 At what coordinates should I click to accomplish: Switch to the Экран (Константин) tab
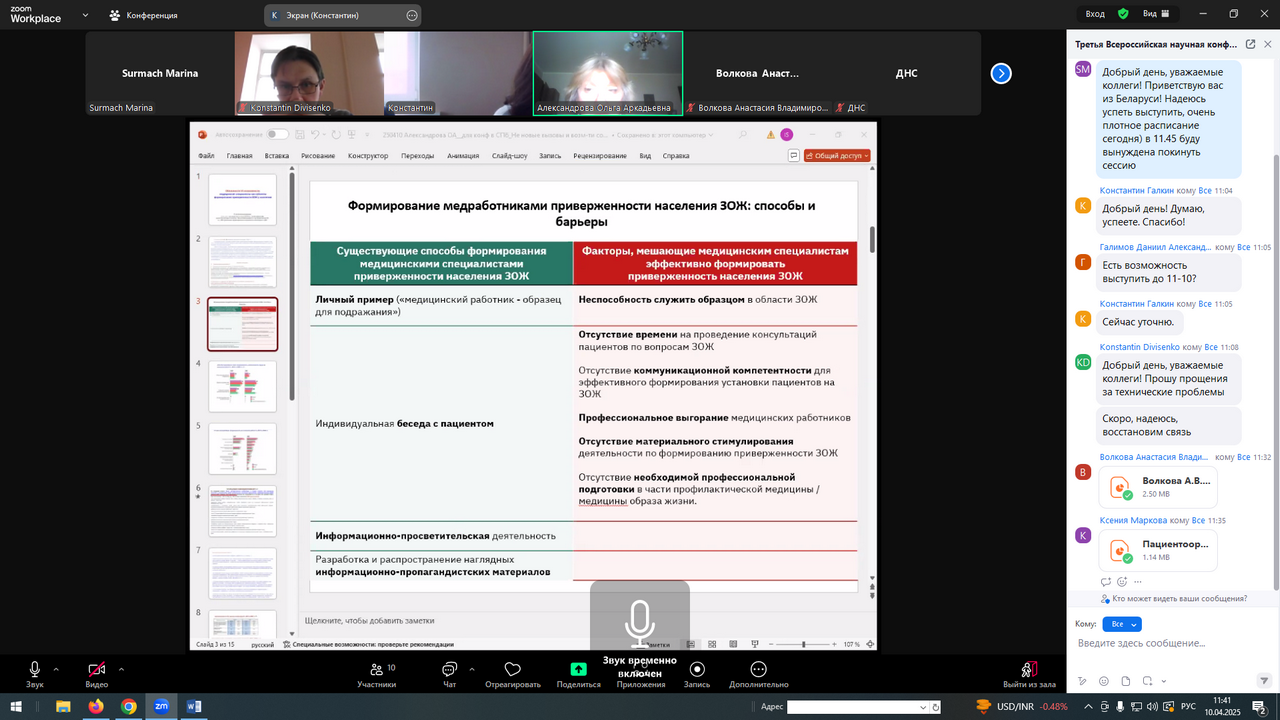(x=343, y=15)
